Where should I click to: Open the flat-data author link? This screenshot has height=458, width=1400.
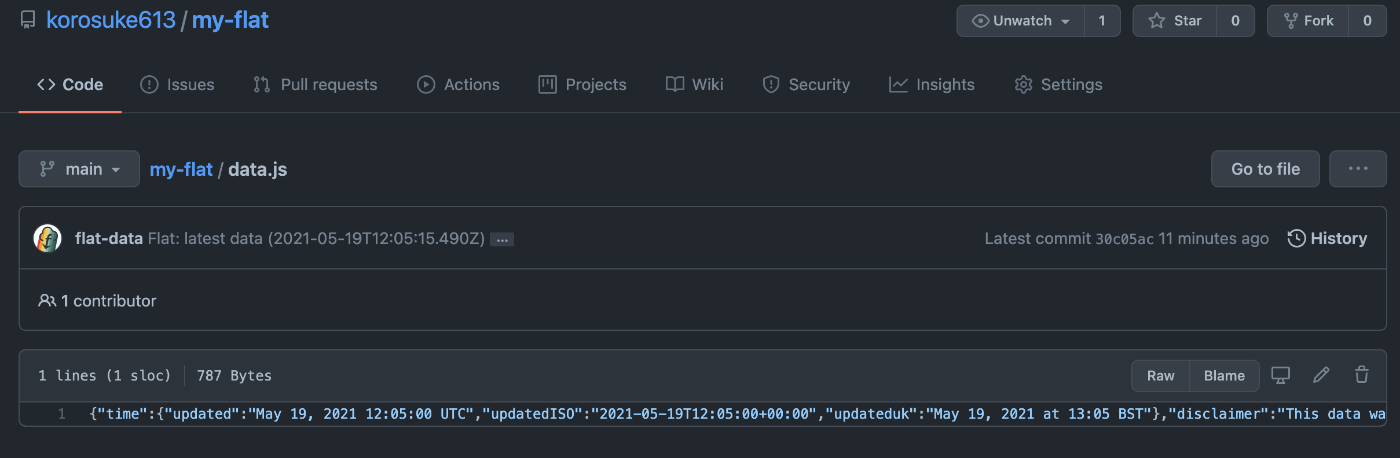tap(109, 238)
